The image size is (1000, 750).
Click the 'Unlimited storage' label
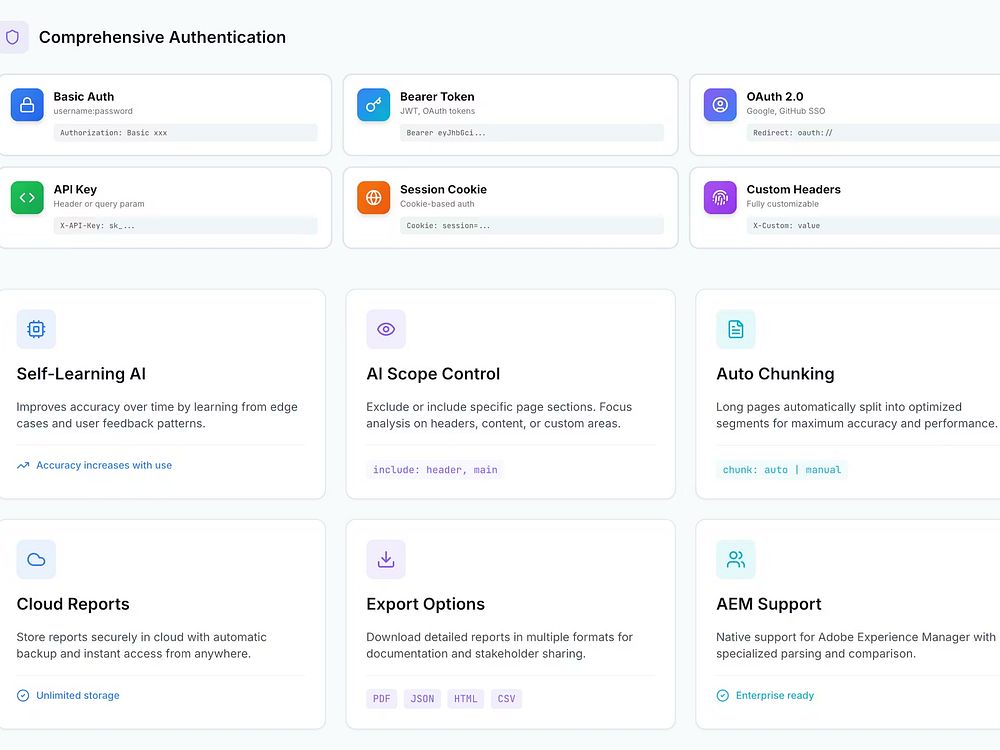point(78,696)
